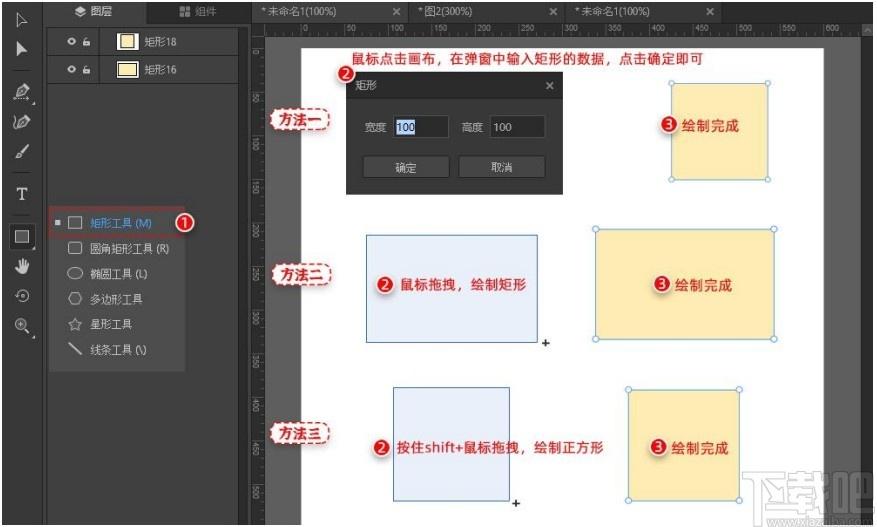
Task: Click the 高度 input field
Action: 516,127
